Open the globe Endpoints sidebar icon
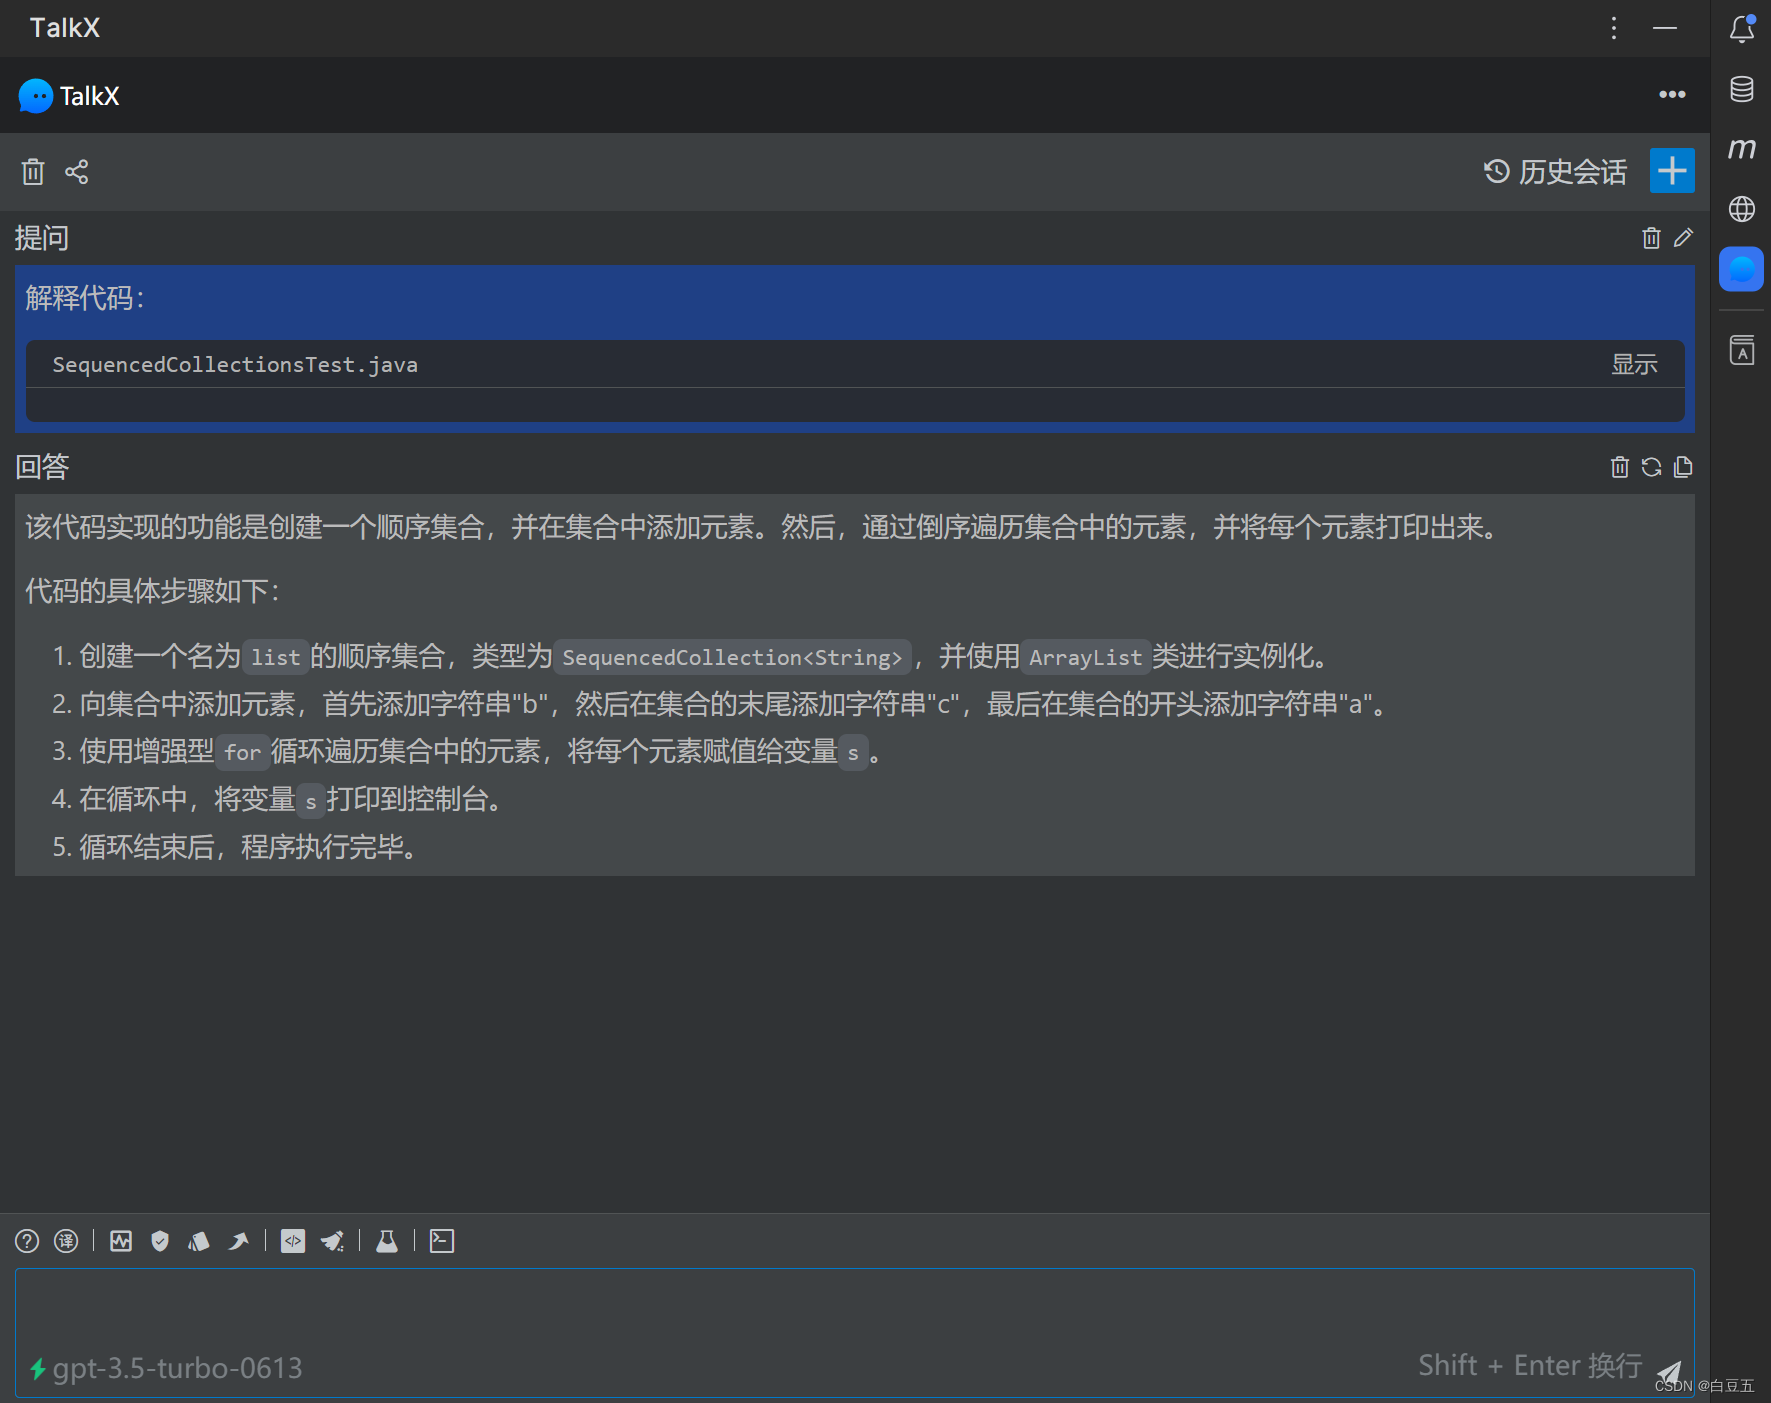1771x1403 pixels. pyautogui.click(x=1742, y=209)
